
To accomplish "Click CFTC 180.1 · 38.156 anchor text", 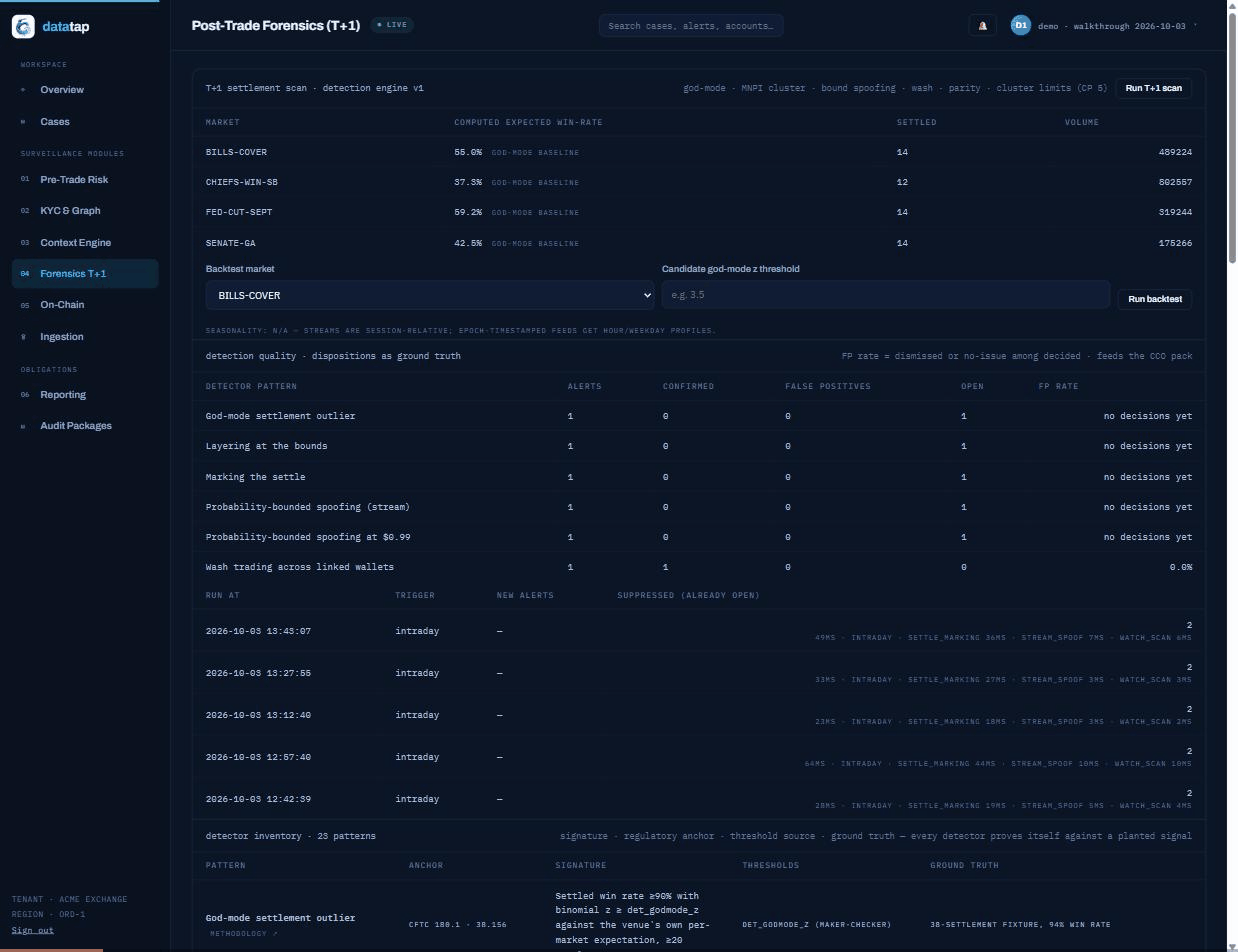I will coord(457,925).
